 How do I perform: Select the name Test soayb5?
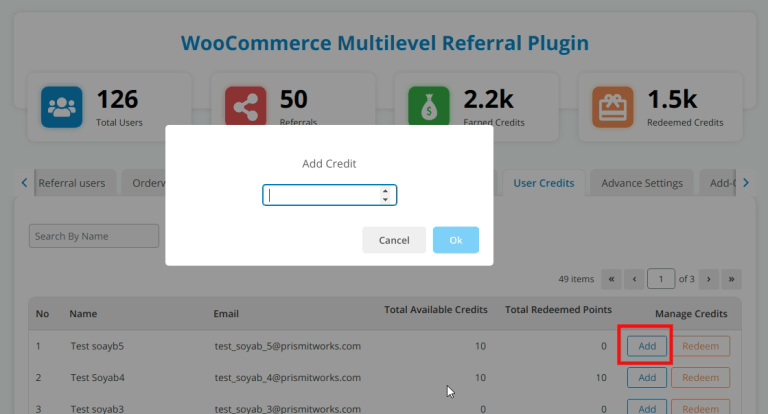pyautogui.click(x=97, y=346)
